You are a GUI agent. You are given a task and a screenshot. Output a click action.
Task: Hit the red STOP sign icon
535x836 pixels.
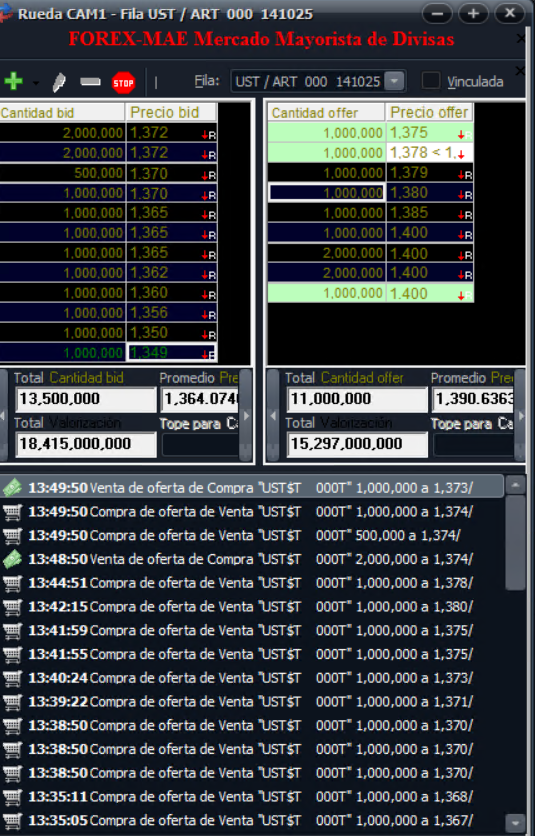123,83
